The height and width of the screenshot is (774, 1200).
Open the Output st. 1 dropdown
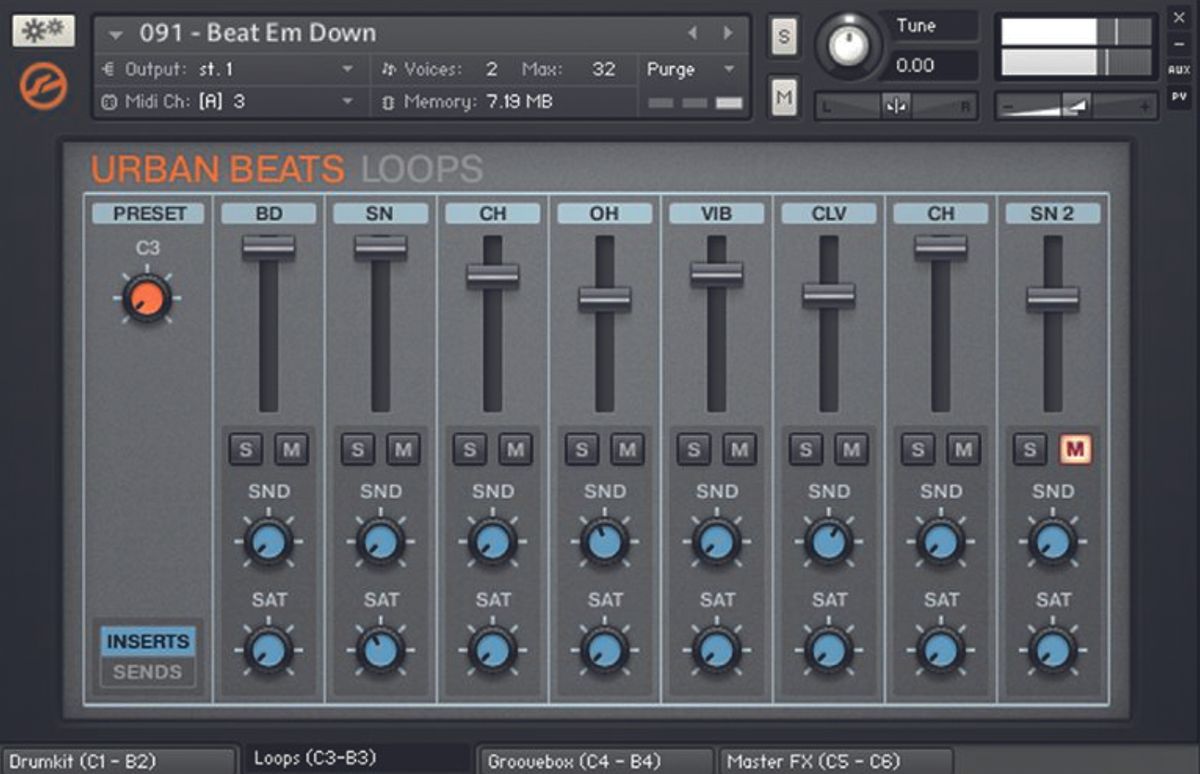[x=345, y=69]
